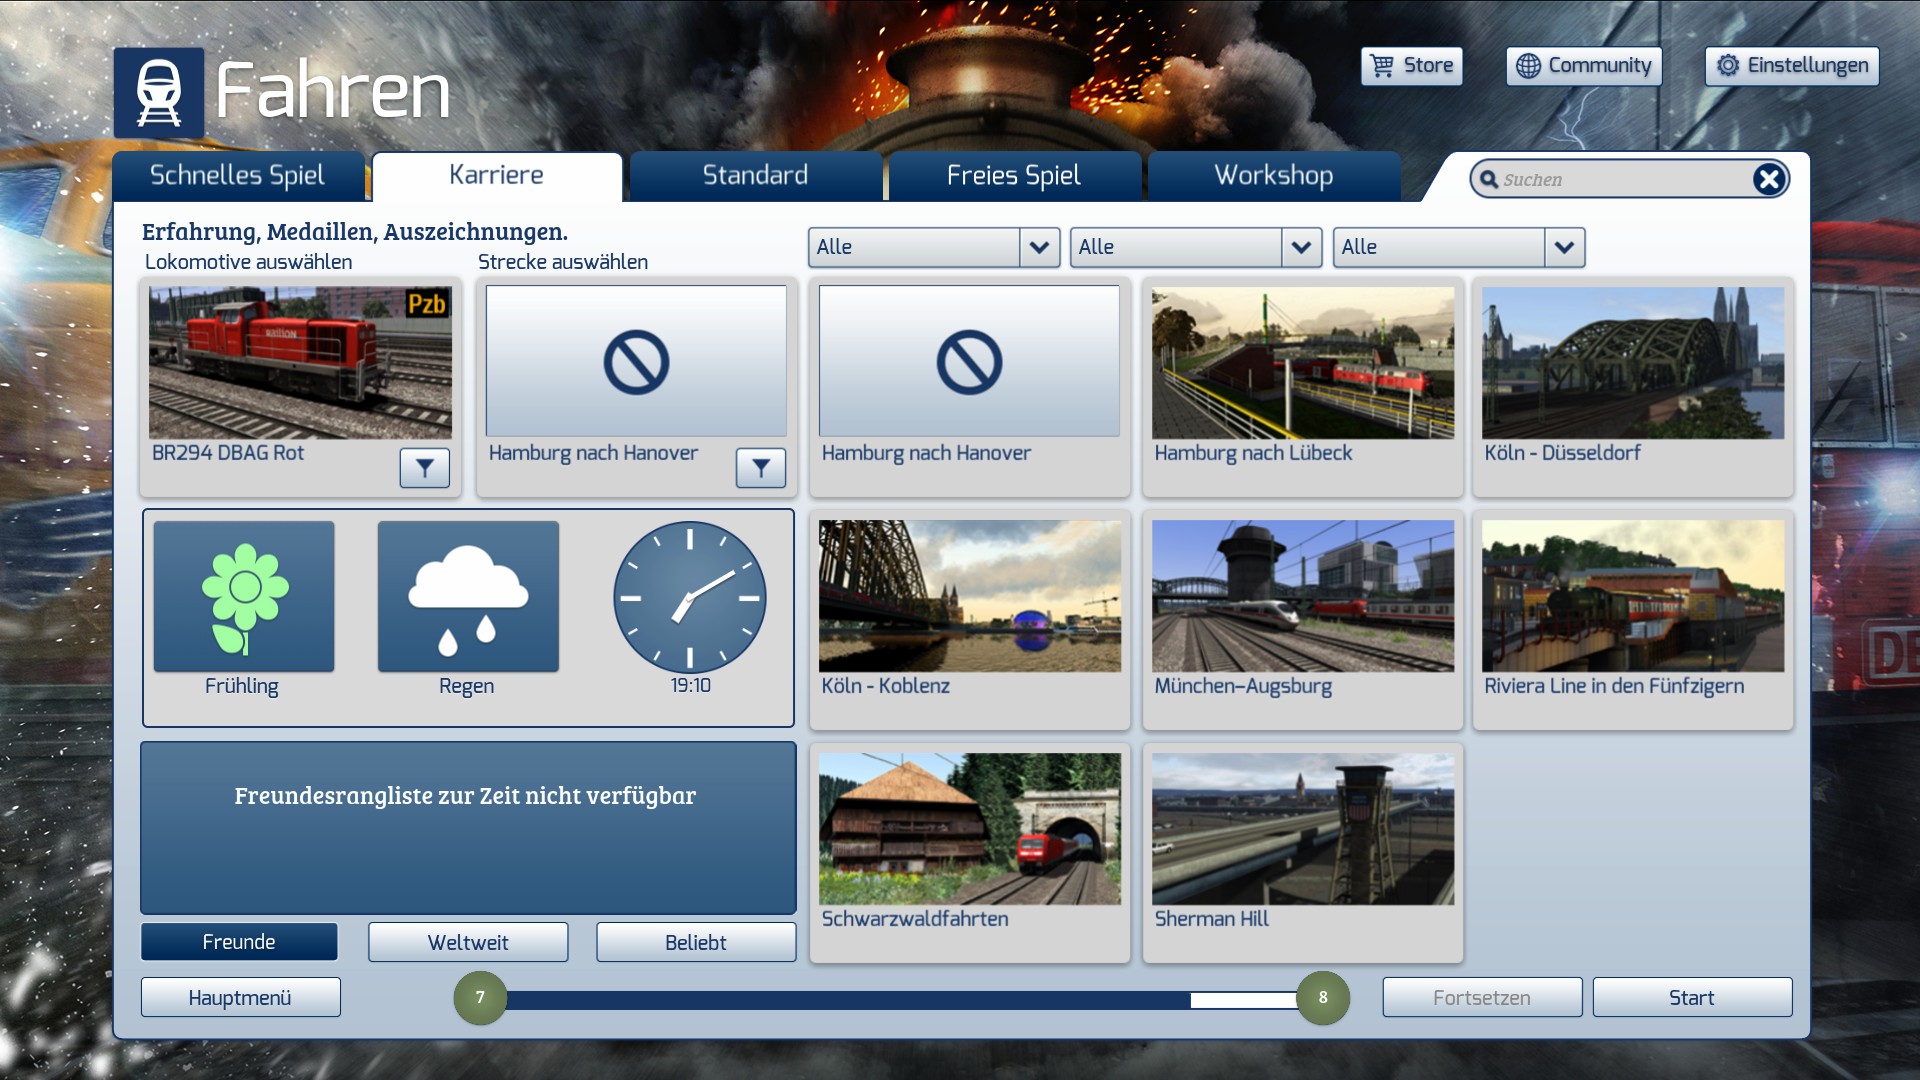
Task: Open the Workshop tab
Action: coord(1273,176)
